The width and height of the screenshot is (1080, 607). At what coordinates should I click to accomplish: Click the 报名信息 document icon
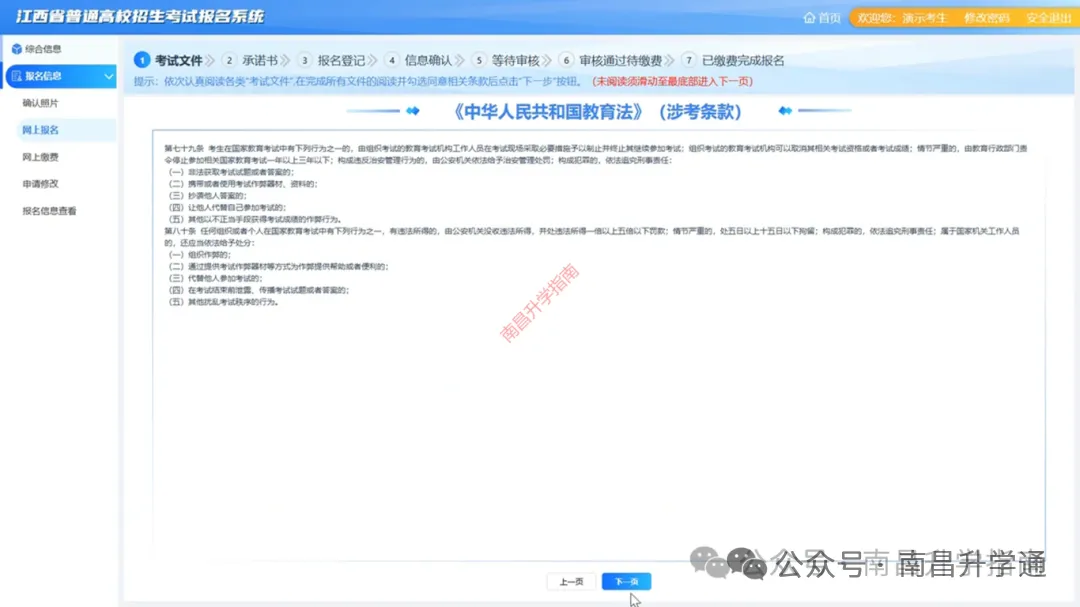17,76
